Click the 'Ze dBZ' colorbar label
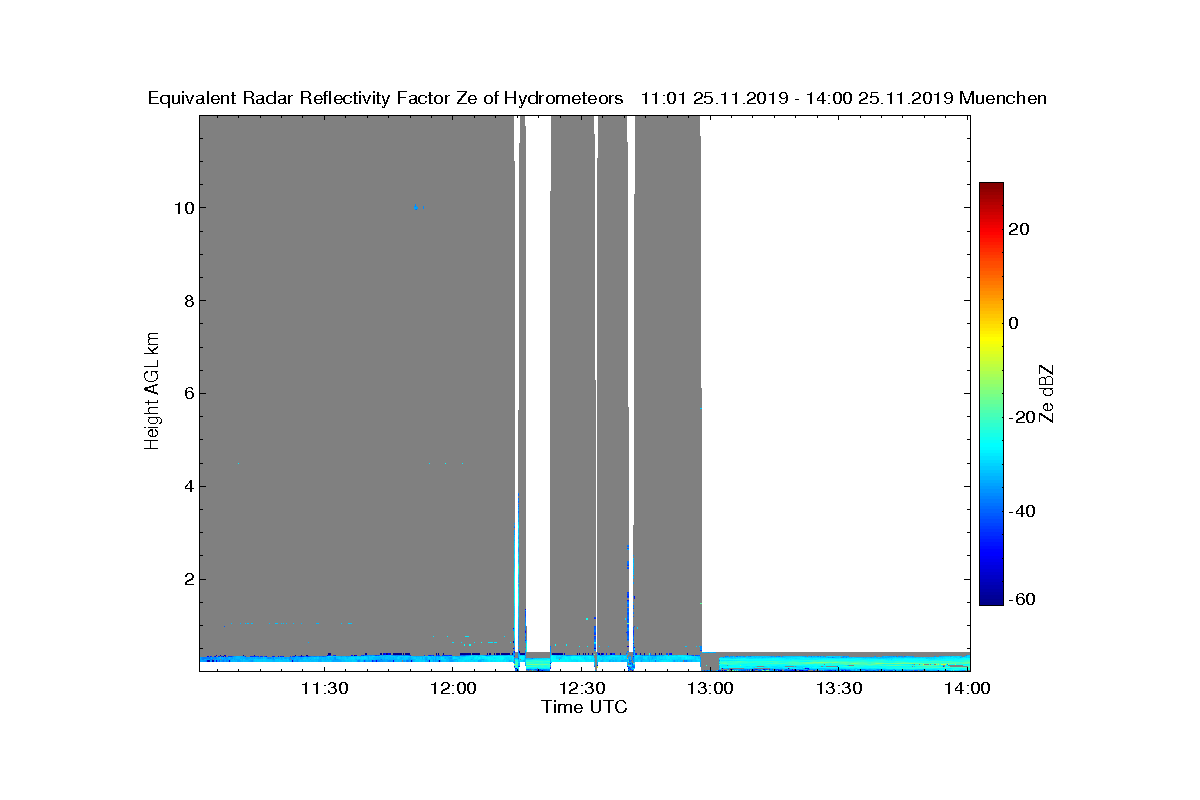 coord(1048,394)
